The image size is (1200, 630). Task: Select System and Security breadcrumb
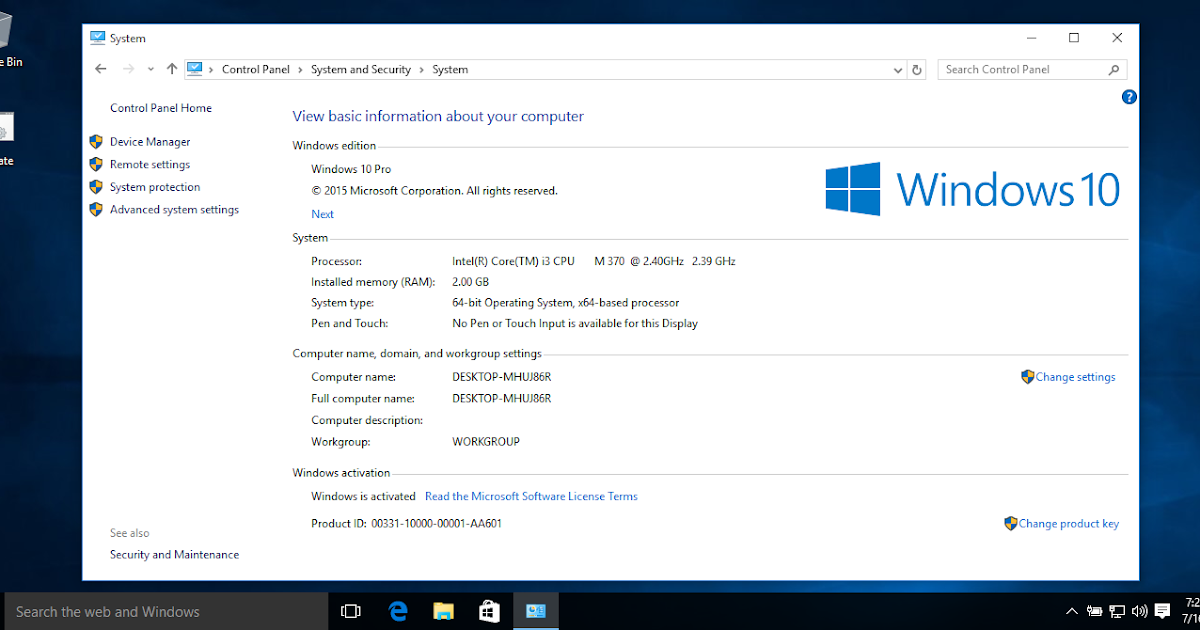pyautogui.click(x=361, y=69)
